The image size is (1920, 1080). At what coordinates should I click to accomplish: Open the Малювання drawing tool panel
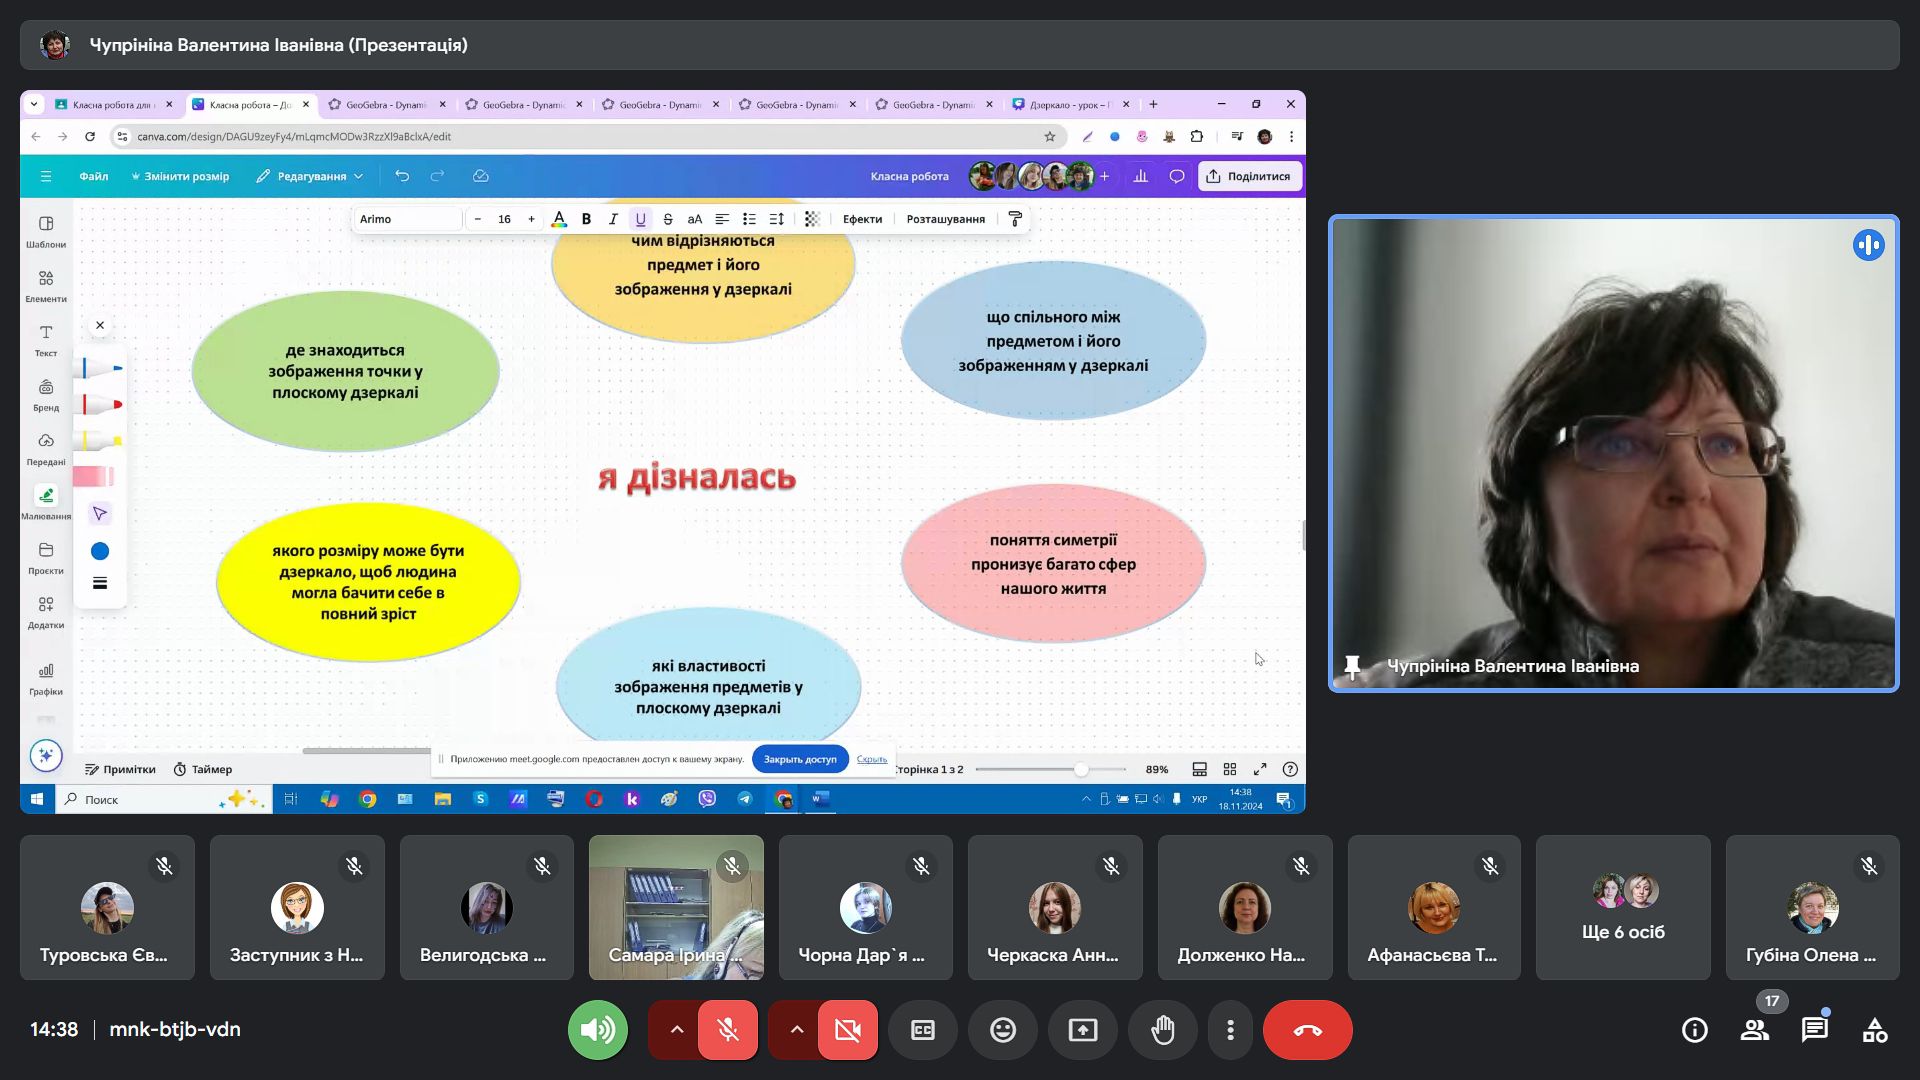point(46,503)
